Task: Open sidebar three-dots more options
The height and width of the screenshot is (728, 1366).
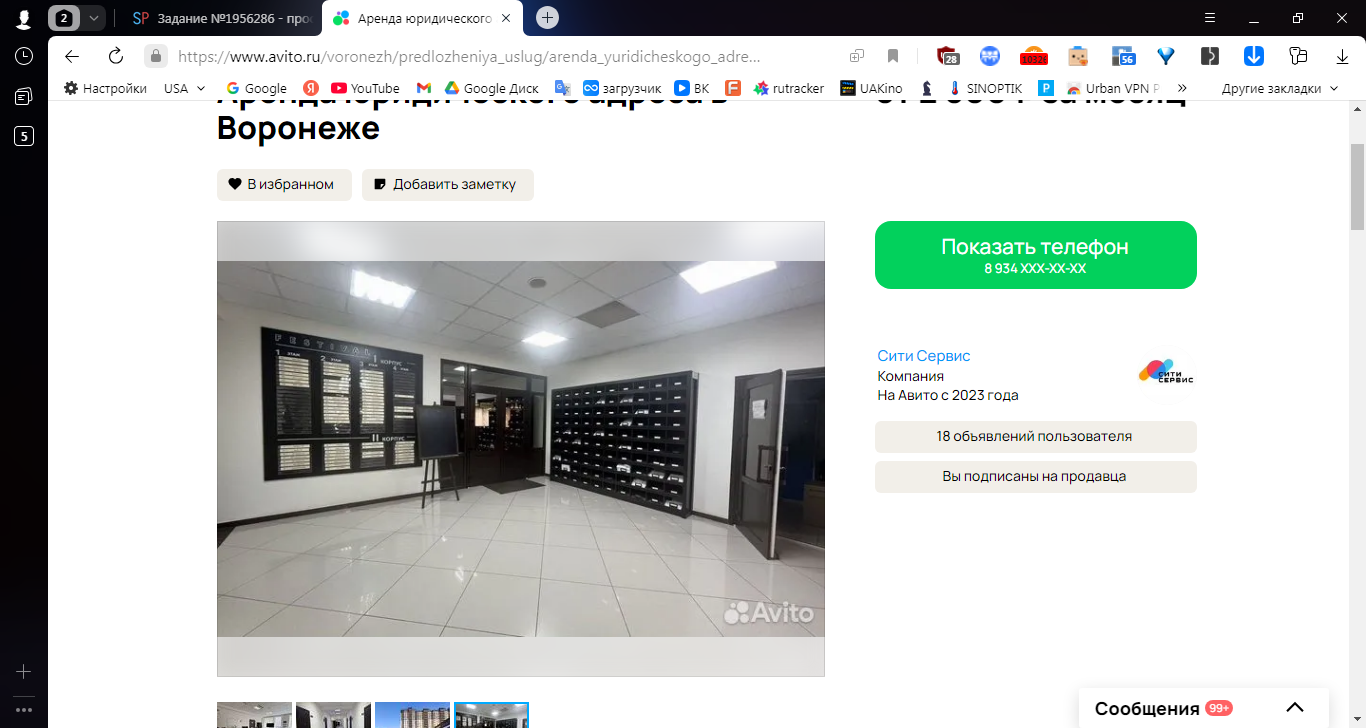Action: click(24, 709)
